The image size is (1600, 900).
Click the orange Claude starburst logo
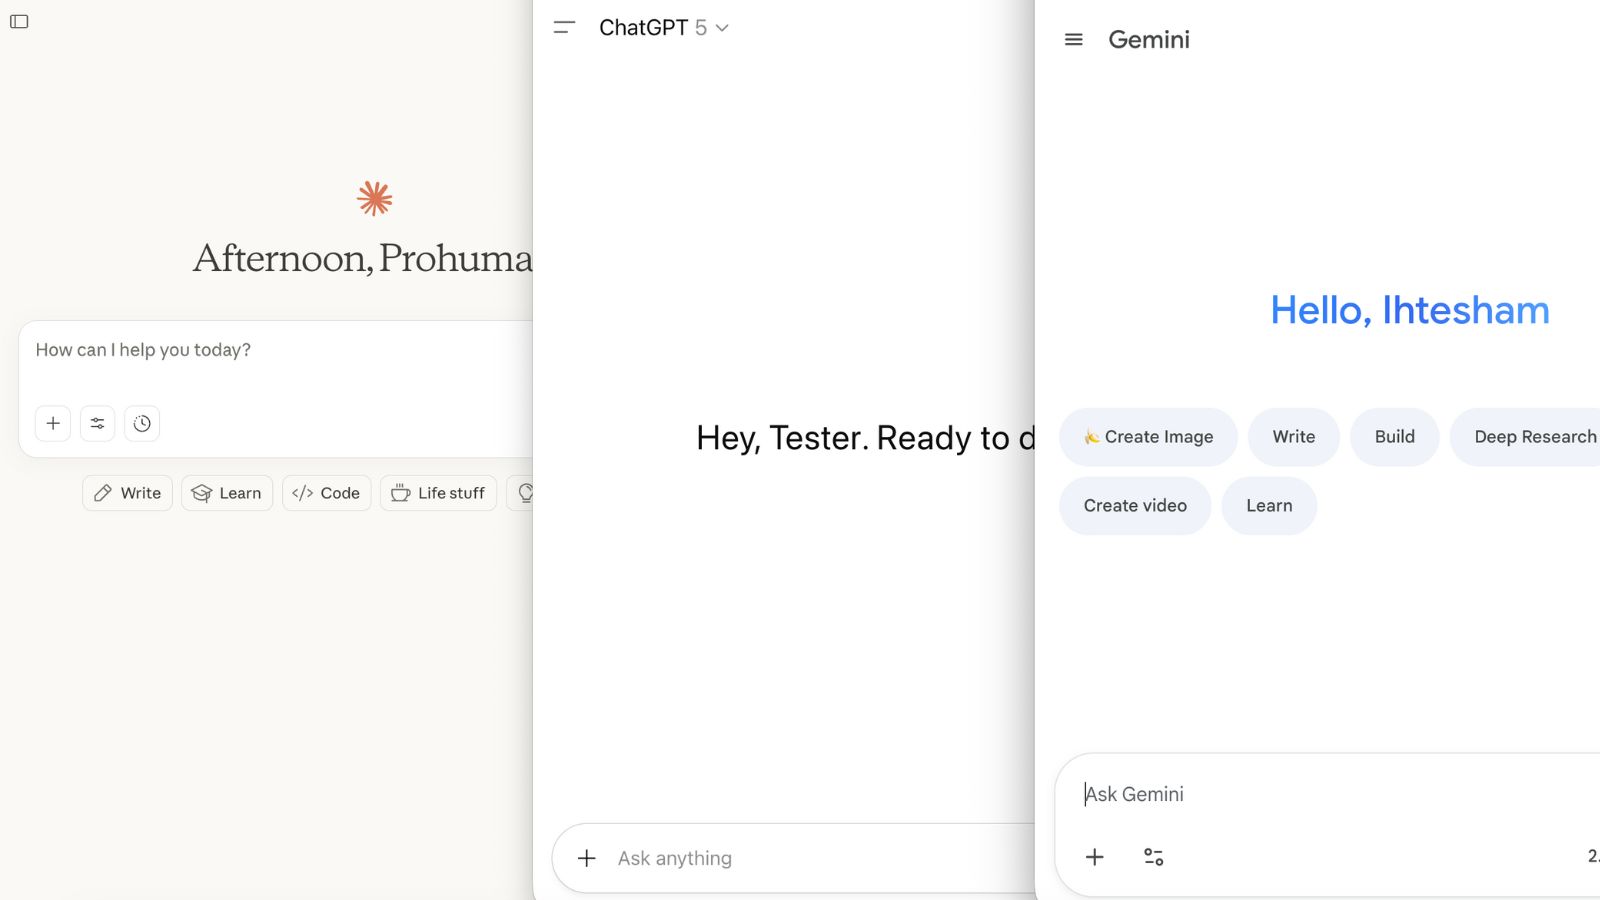pos(375,199)
